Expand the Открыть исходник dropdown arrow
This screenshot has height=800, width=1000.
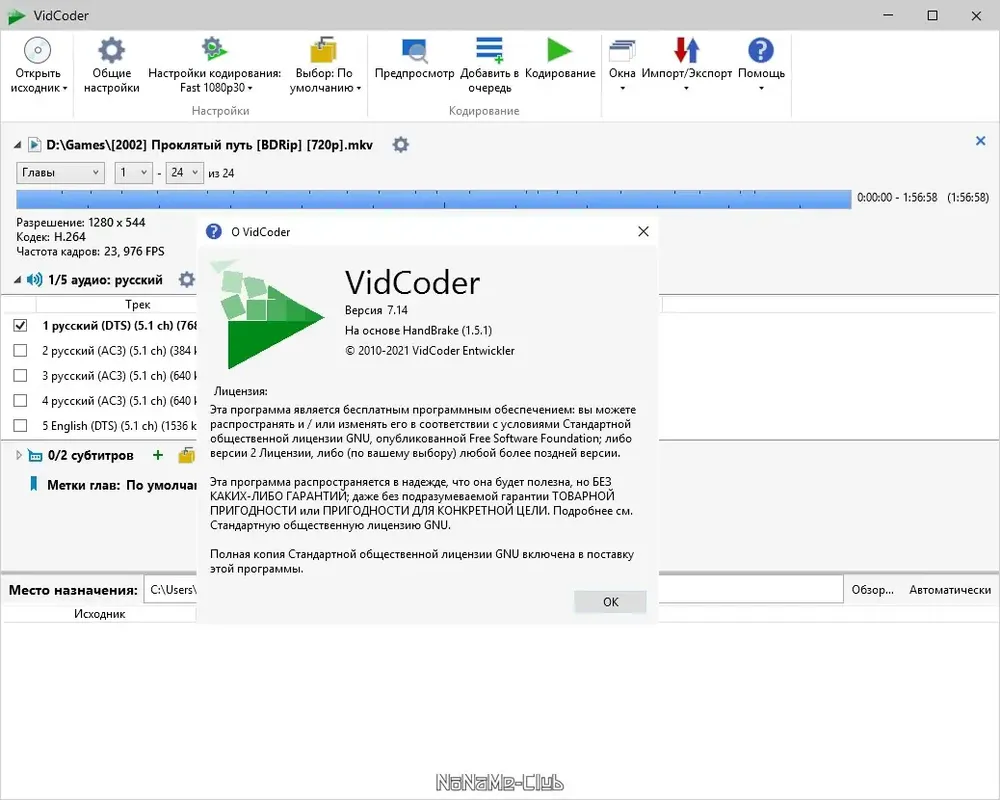pyautogui.click(x=65, y=88)
